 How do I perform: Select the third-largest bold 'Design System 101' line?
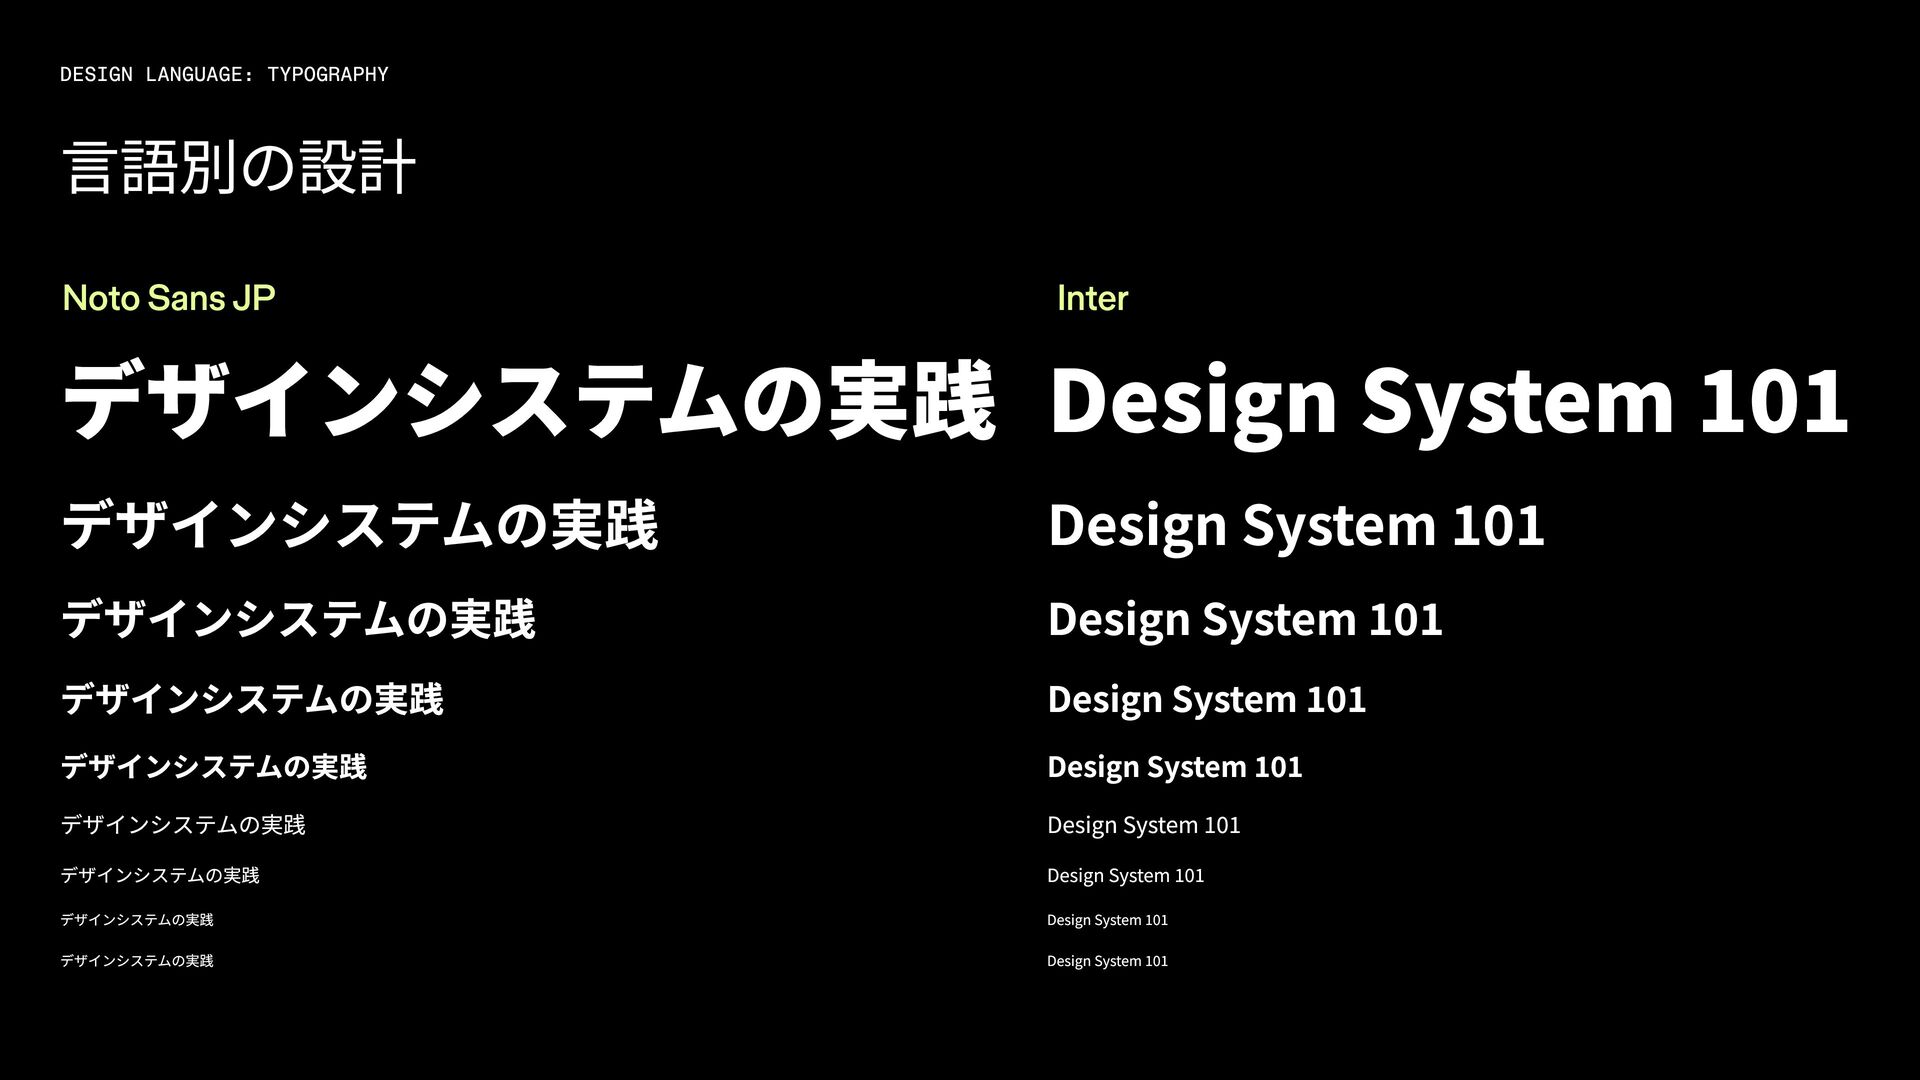click(1245, 620)
